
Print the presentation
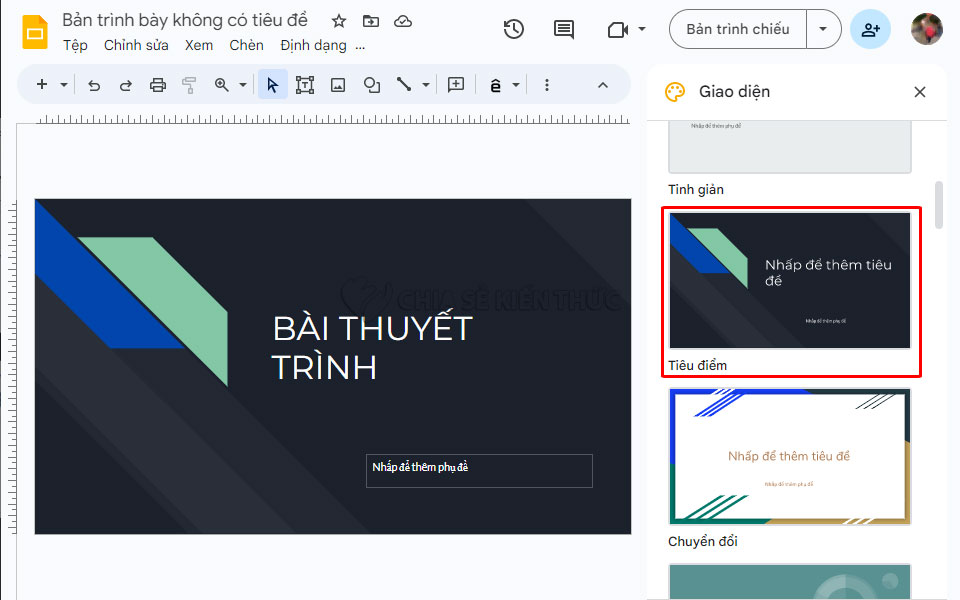[x=158, y=85]
